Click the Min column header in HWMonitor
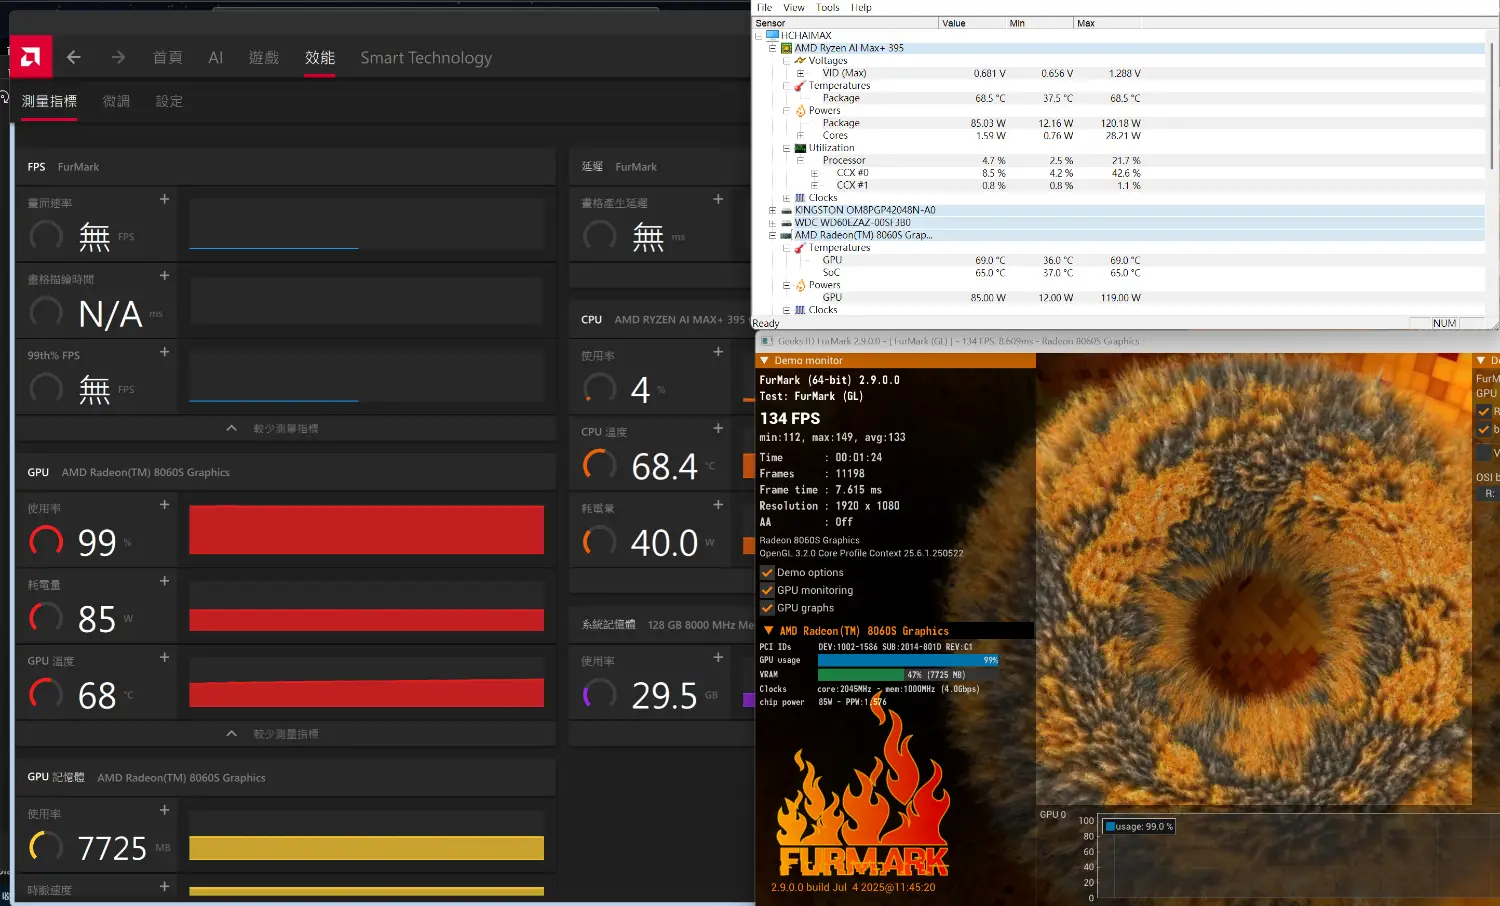Screen dimensions: 1500x906 [1039, 23]
